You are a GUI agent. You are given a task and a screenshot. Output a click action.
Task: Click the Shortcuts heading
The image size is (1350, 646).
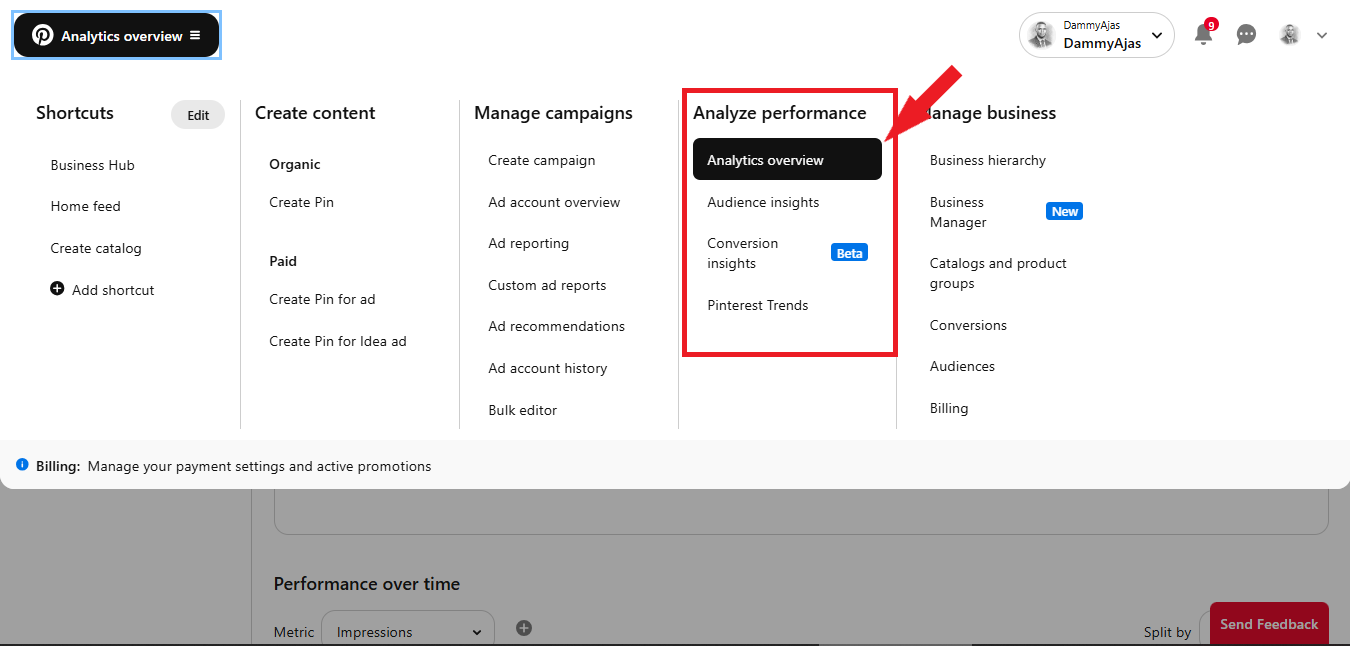(75, 113)
